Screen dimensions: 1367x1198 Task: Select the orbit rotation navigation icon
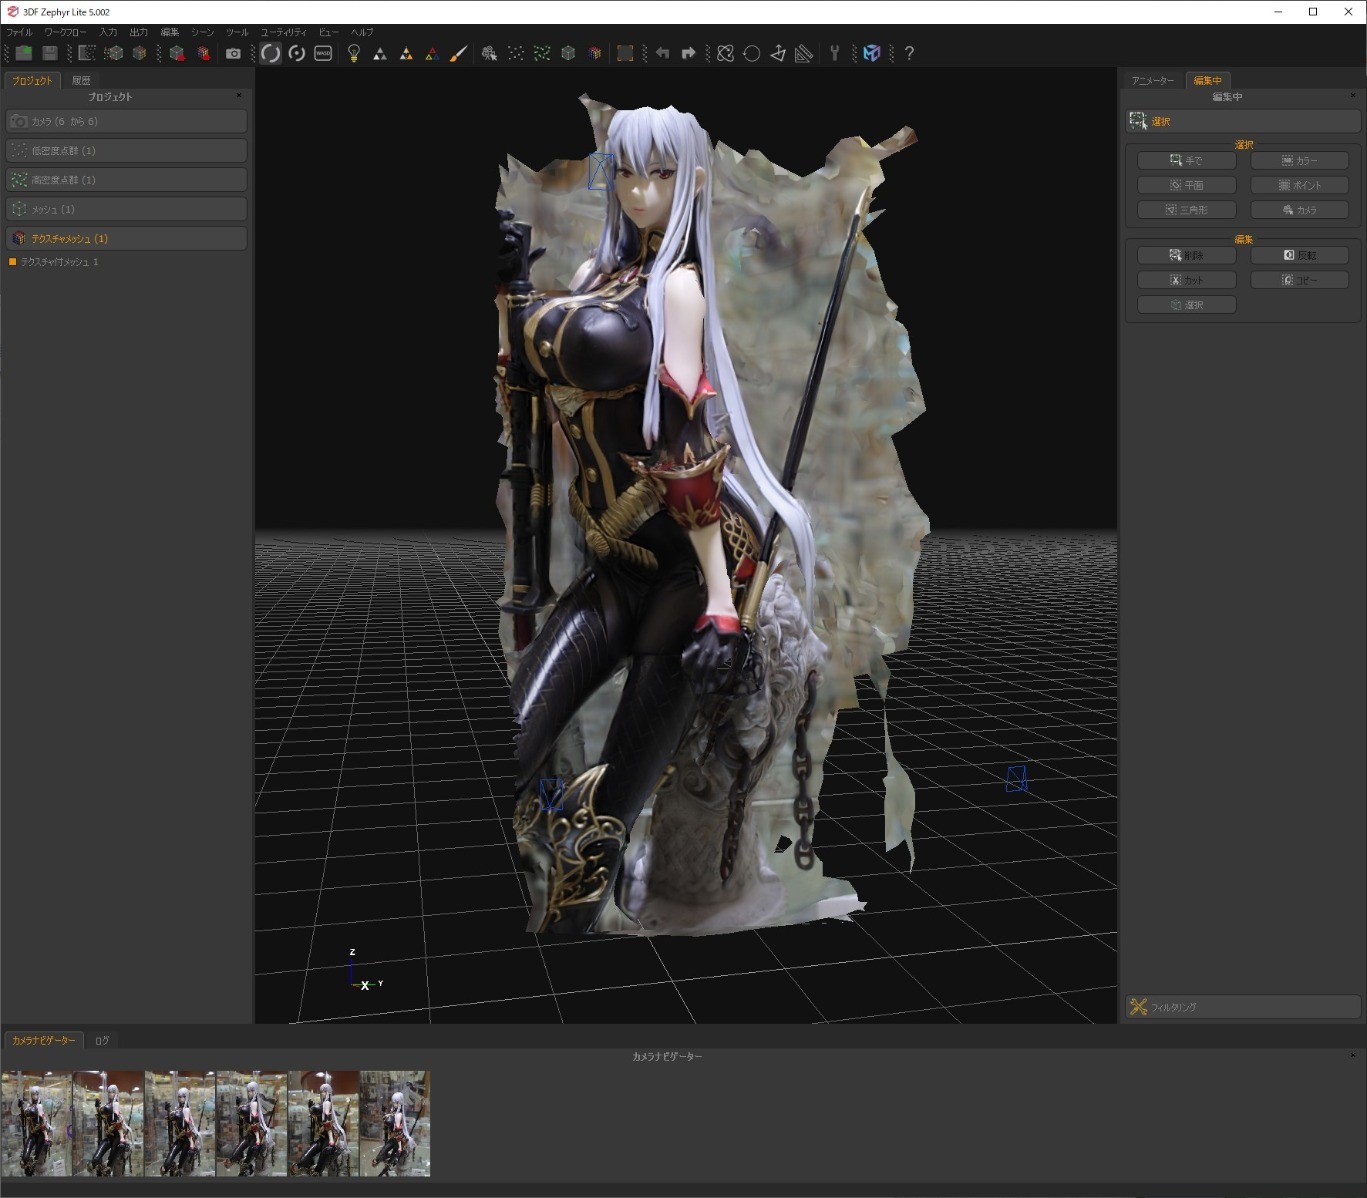click(271, 53)
